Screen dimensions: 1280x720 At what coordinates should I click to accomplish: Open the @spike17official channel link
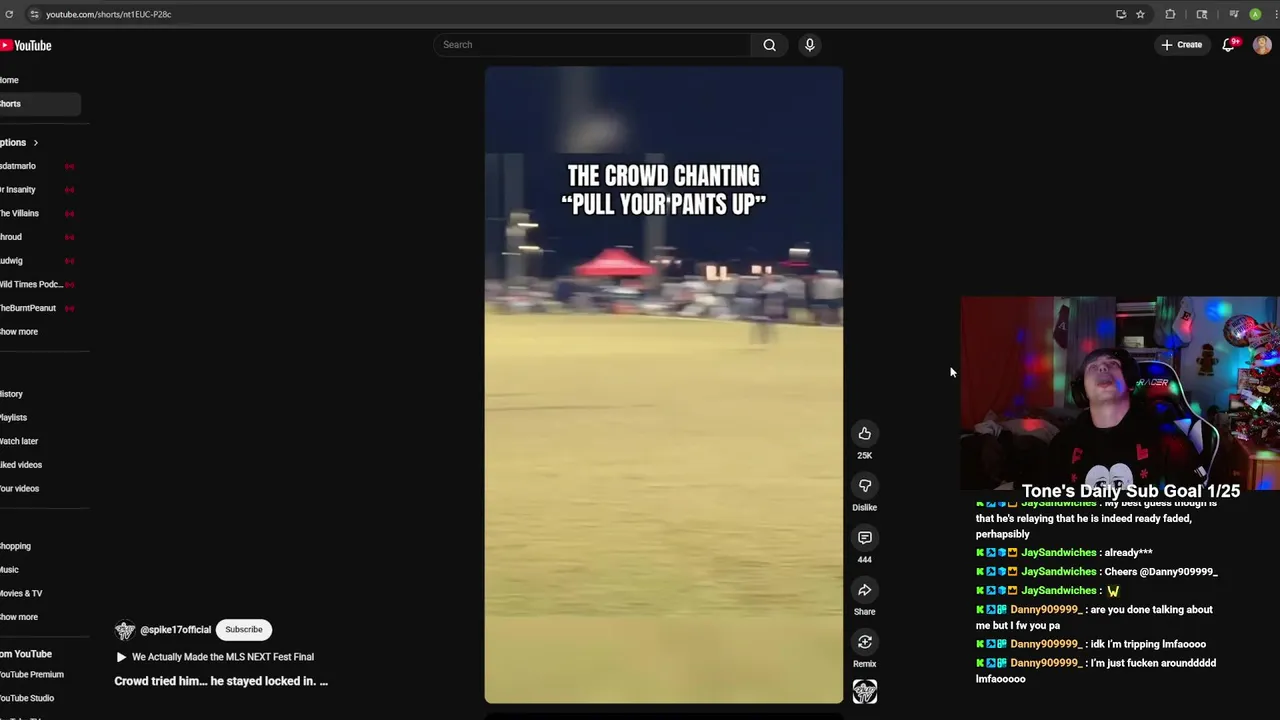coord(175,630)
